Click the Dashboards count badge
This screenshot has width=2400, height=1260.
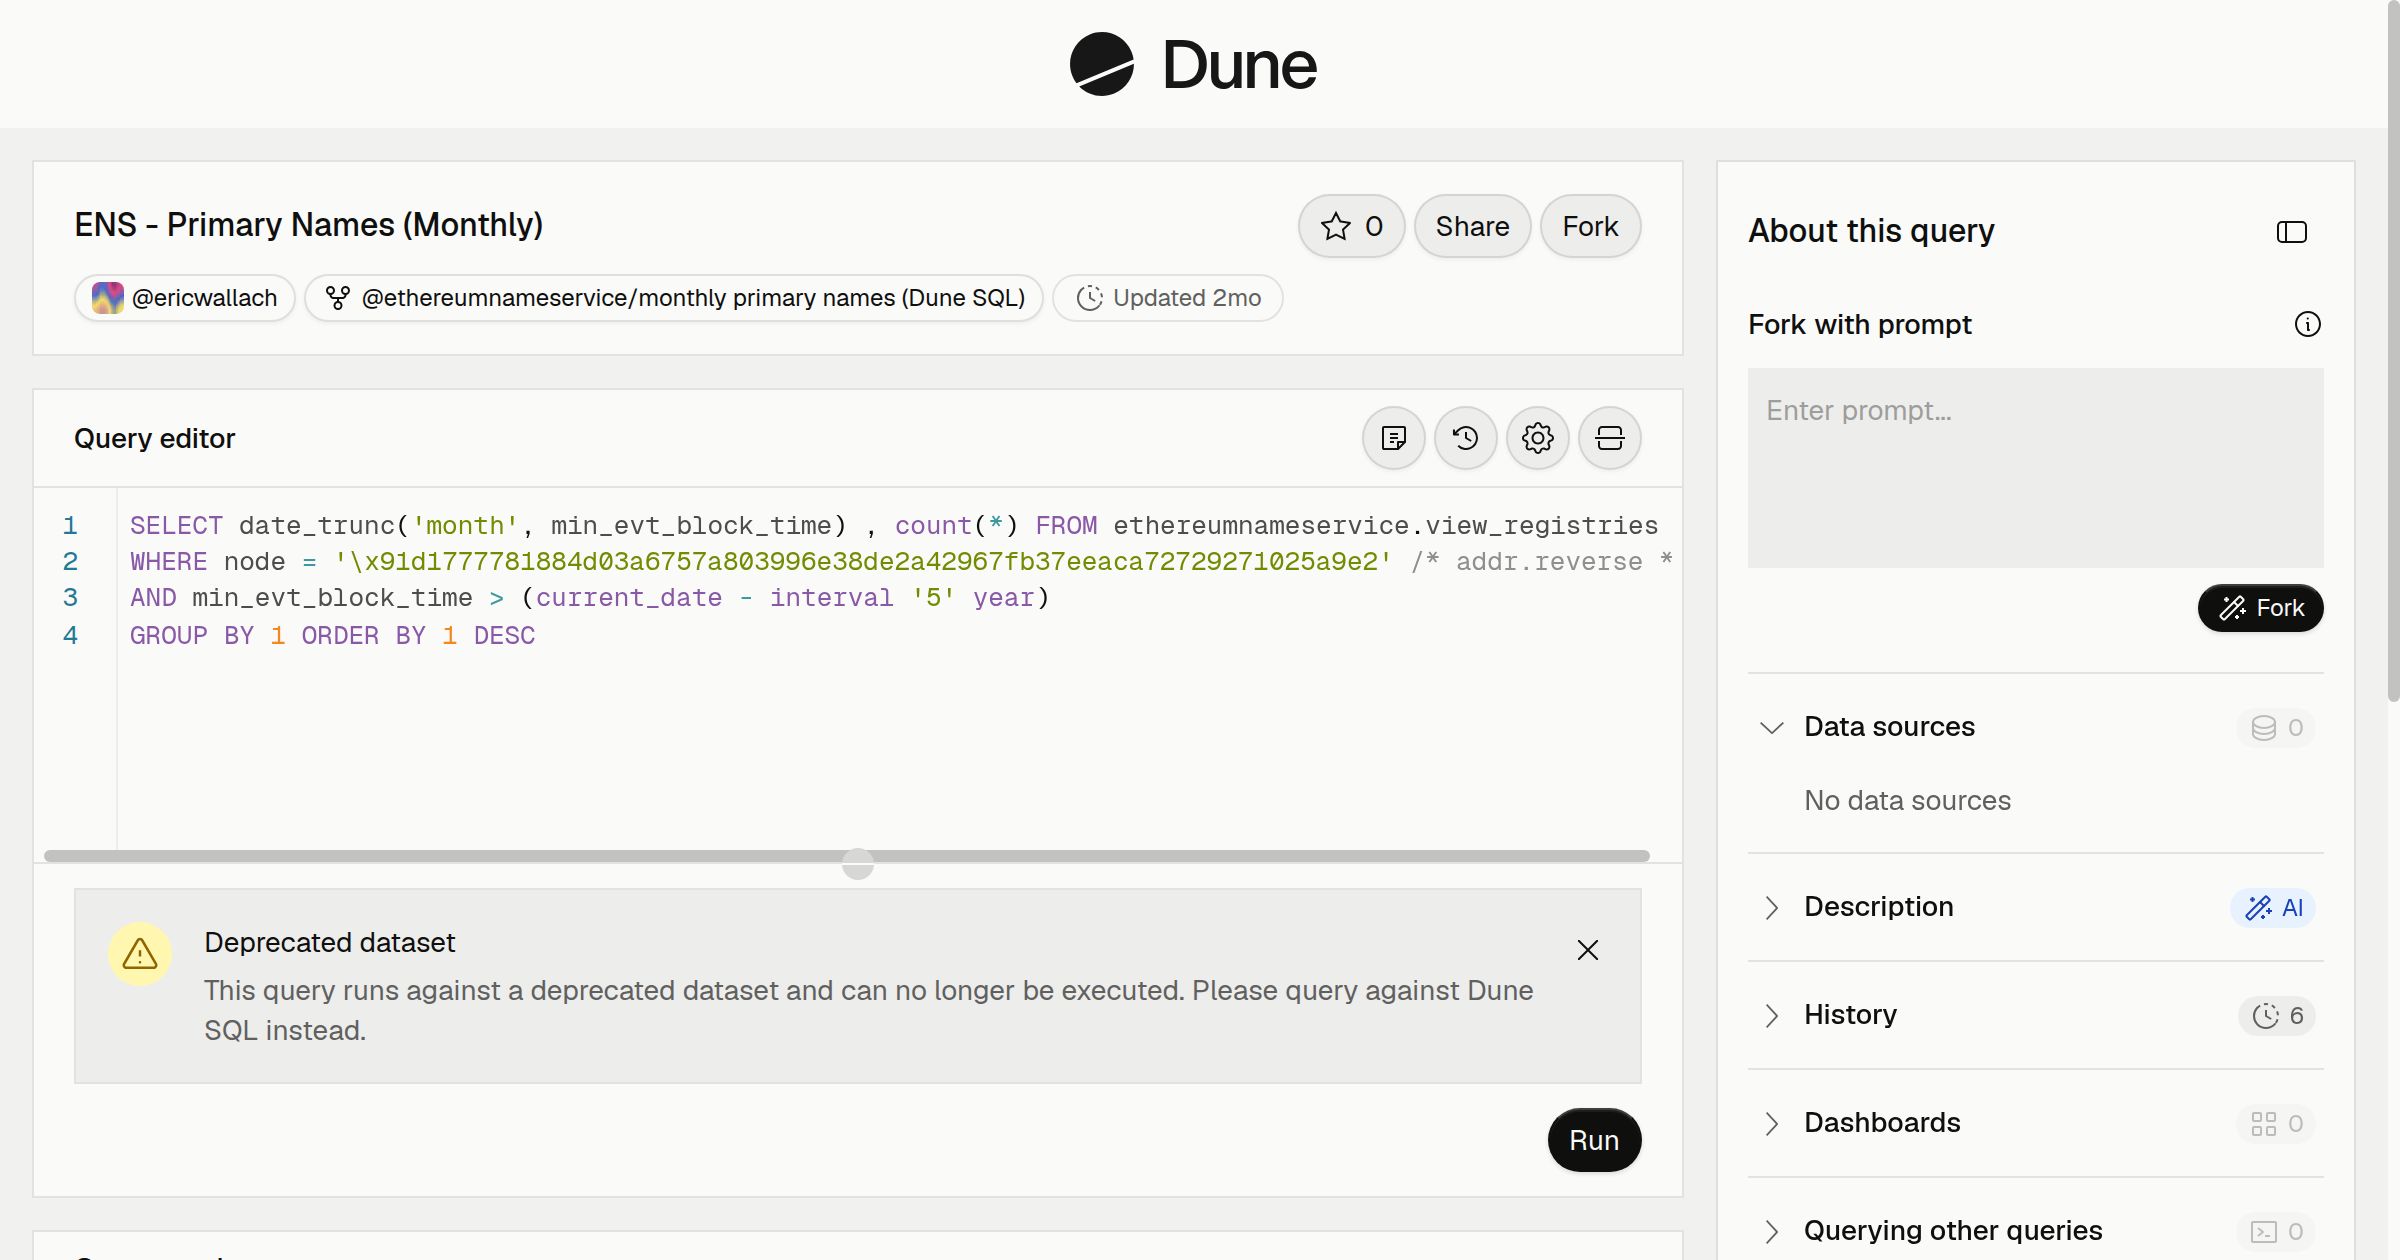point(2276,1123)
